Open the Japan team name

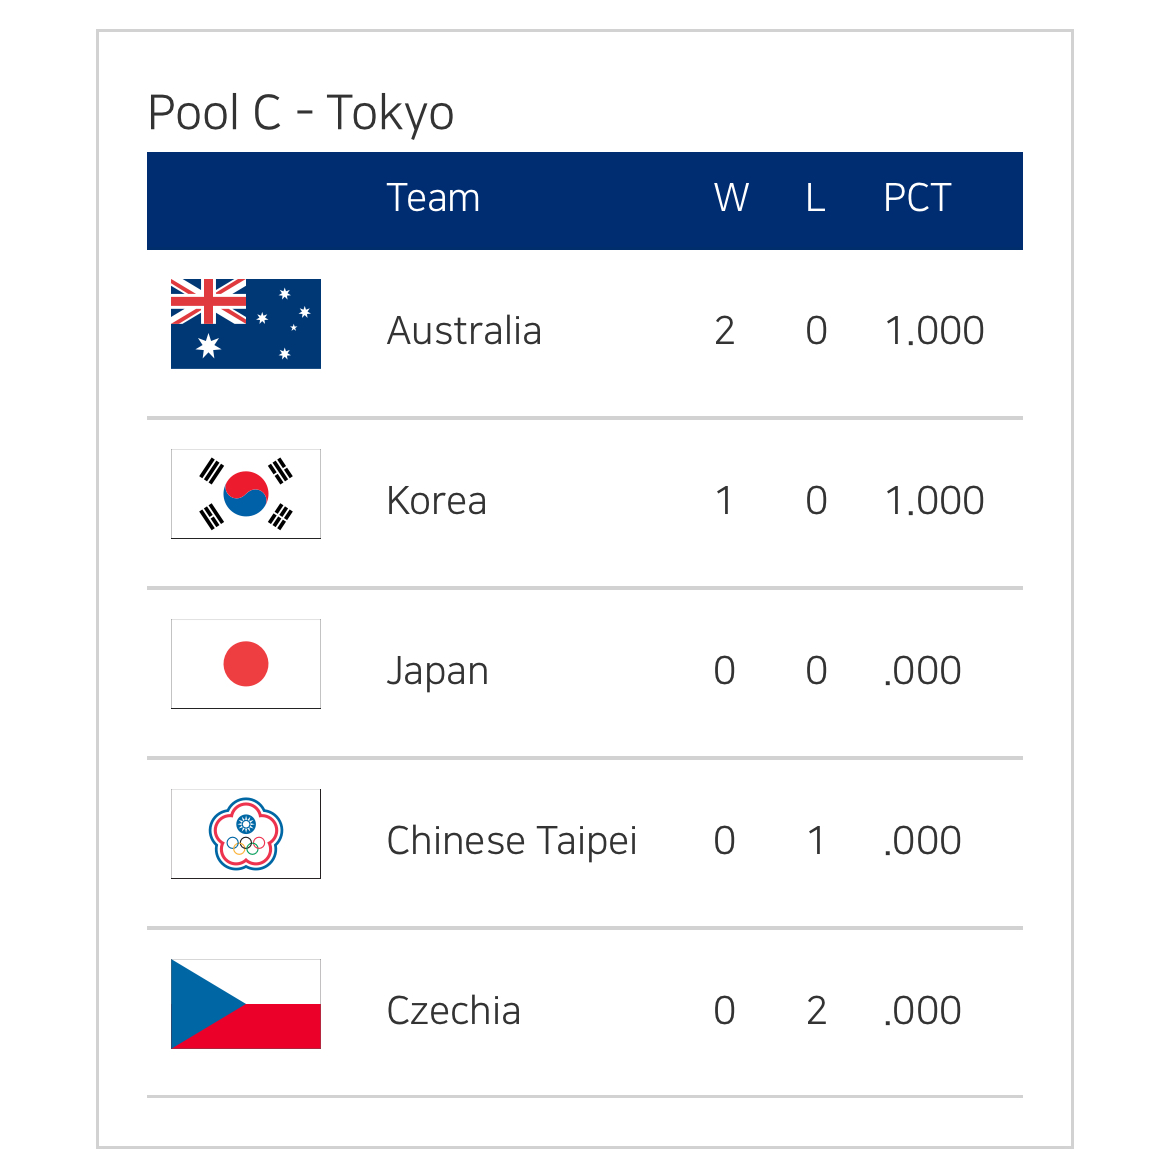point(437,671)
